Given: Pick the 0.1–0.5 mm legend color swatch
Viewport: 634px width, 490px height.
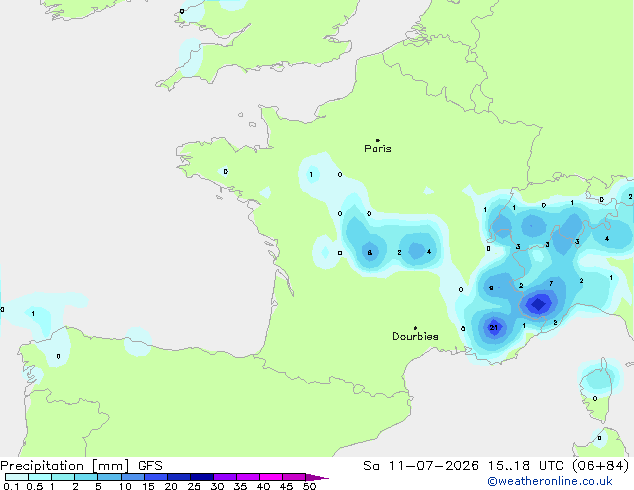Looking at the screenshot, I should coord(17,477).
